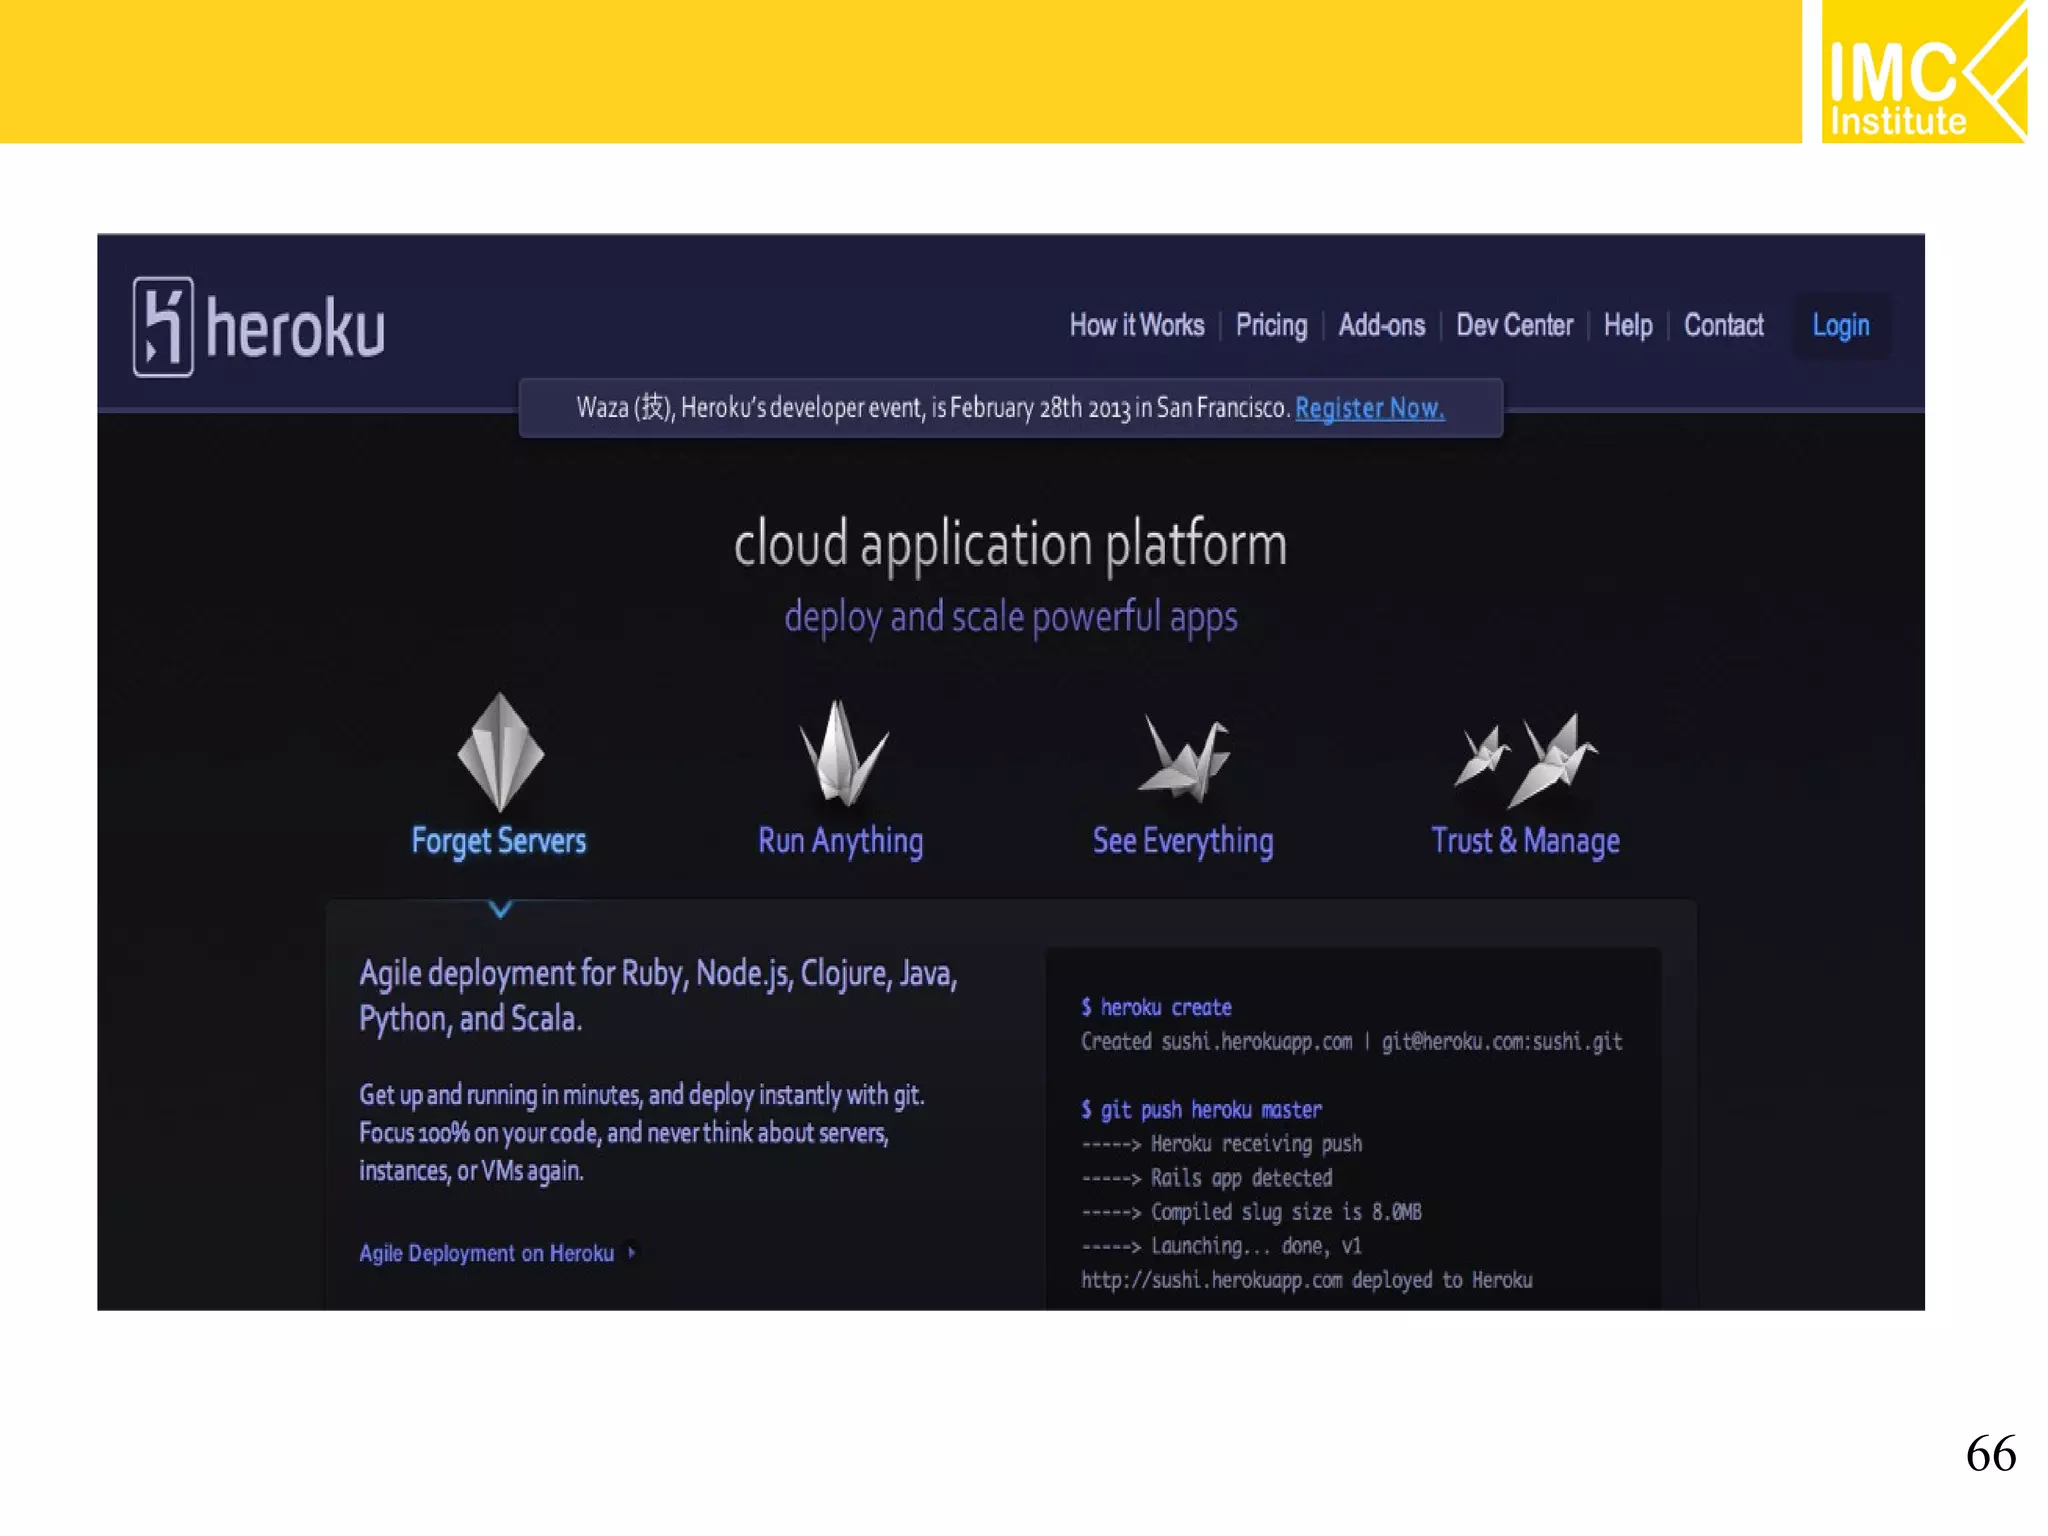This screenshot has height=1536, width=2048.
Task: Click the '$ heroku create' command line
Action: coord(1156,1007)
